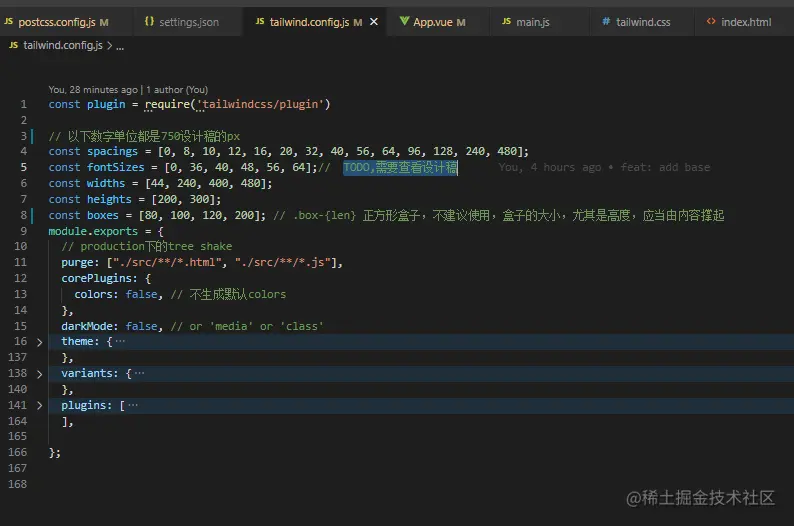Click the 'boxes' constant name
This screenshot has height=526, width=794.
102,215
